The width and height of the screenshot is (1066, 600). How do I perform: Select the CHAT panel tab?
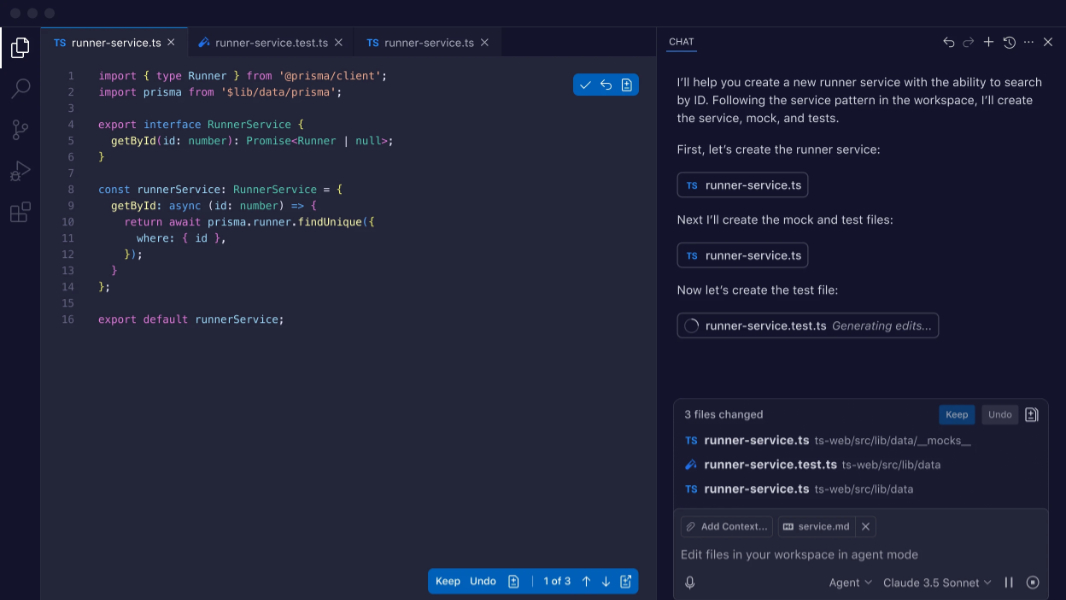point(681,42)
